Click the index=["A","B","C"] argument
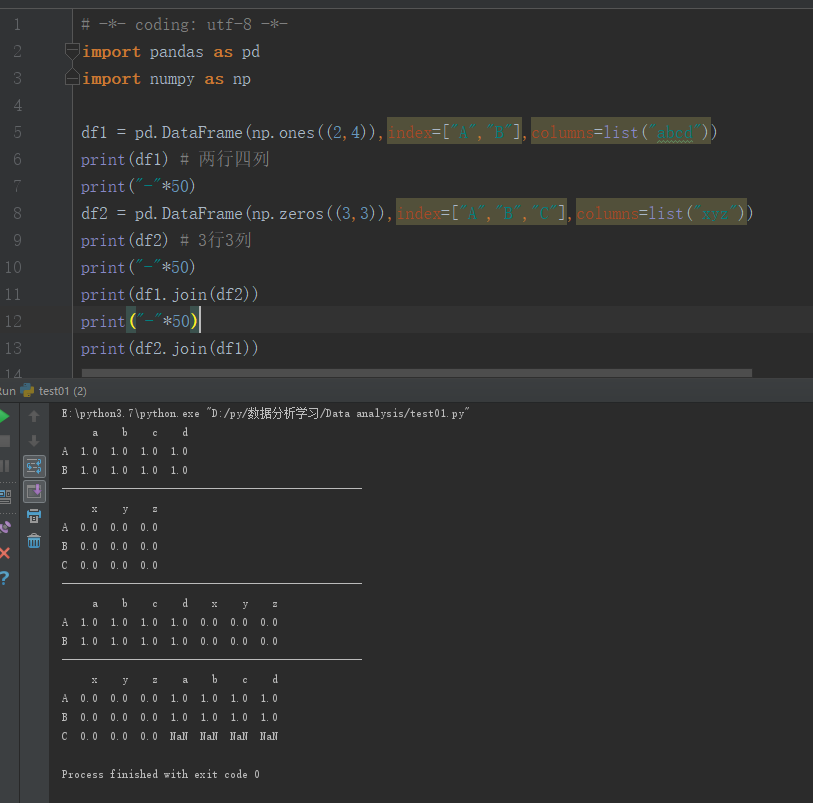The image size is (813, 803). [482, 213]
